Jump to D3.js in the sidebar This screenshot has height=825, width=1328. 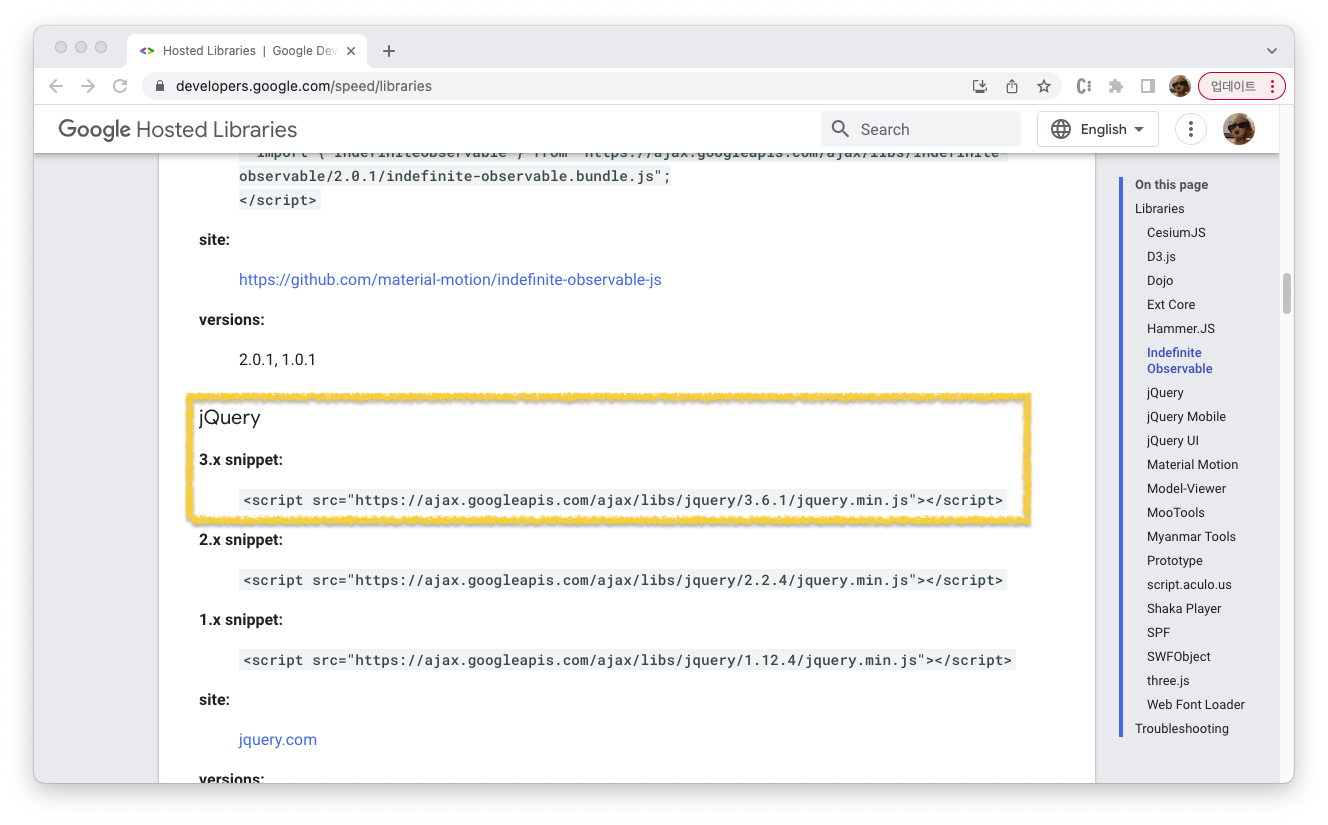[x=1161, y=257]
